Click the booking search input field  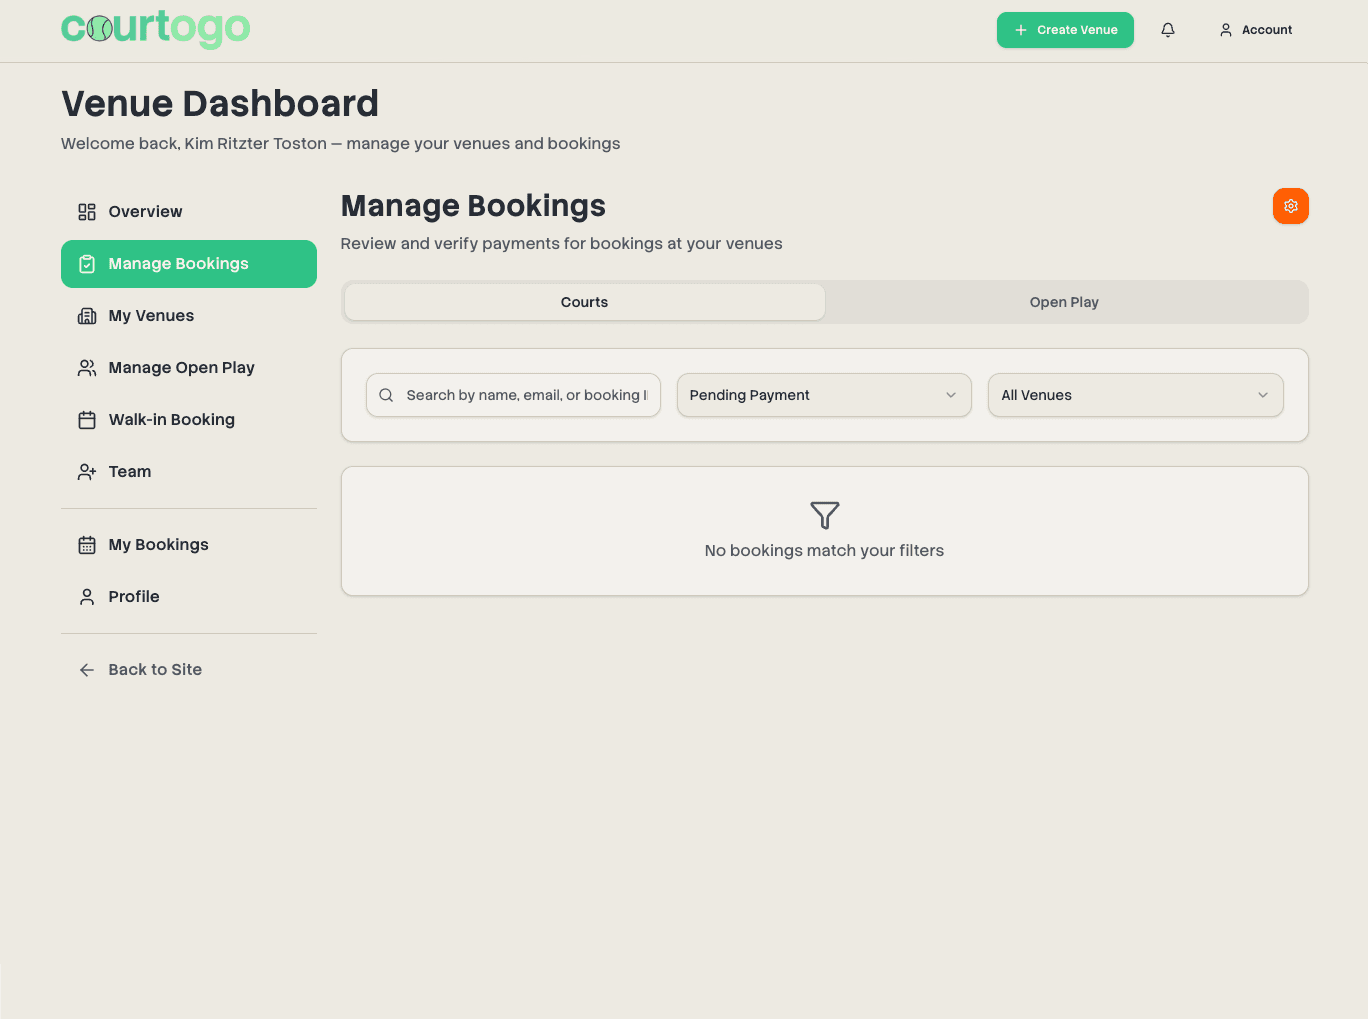pyautogui.click(x=520, y=395)
